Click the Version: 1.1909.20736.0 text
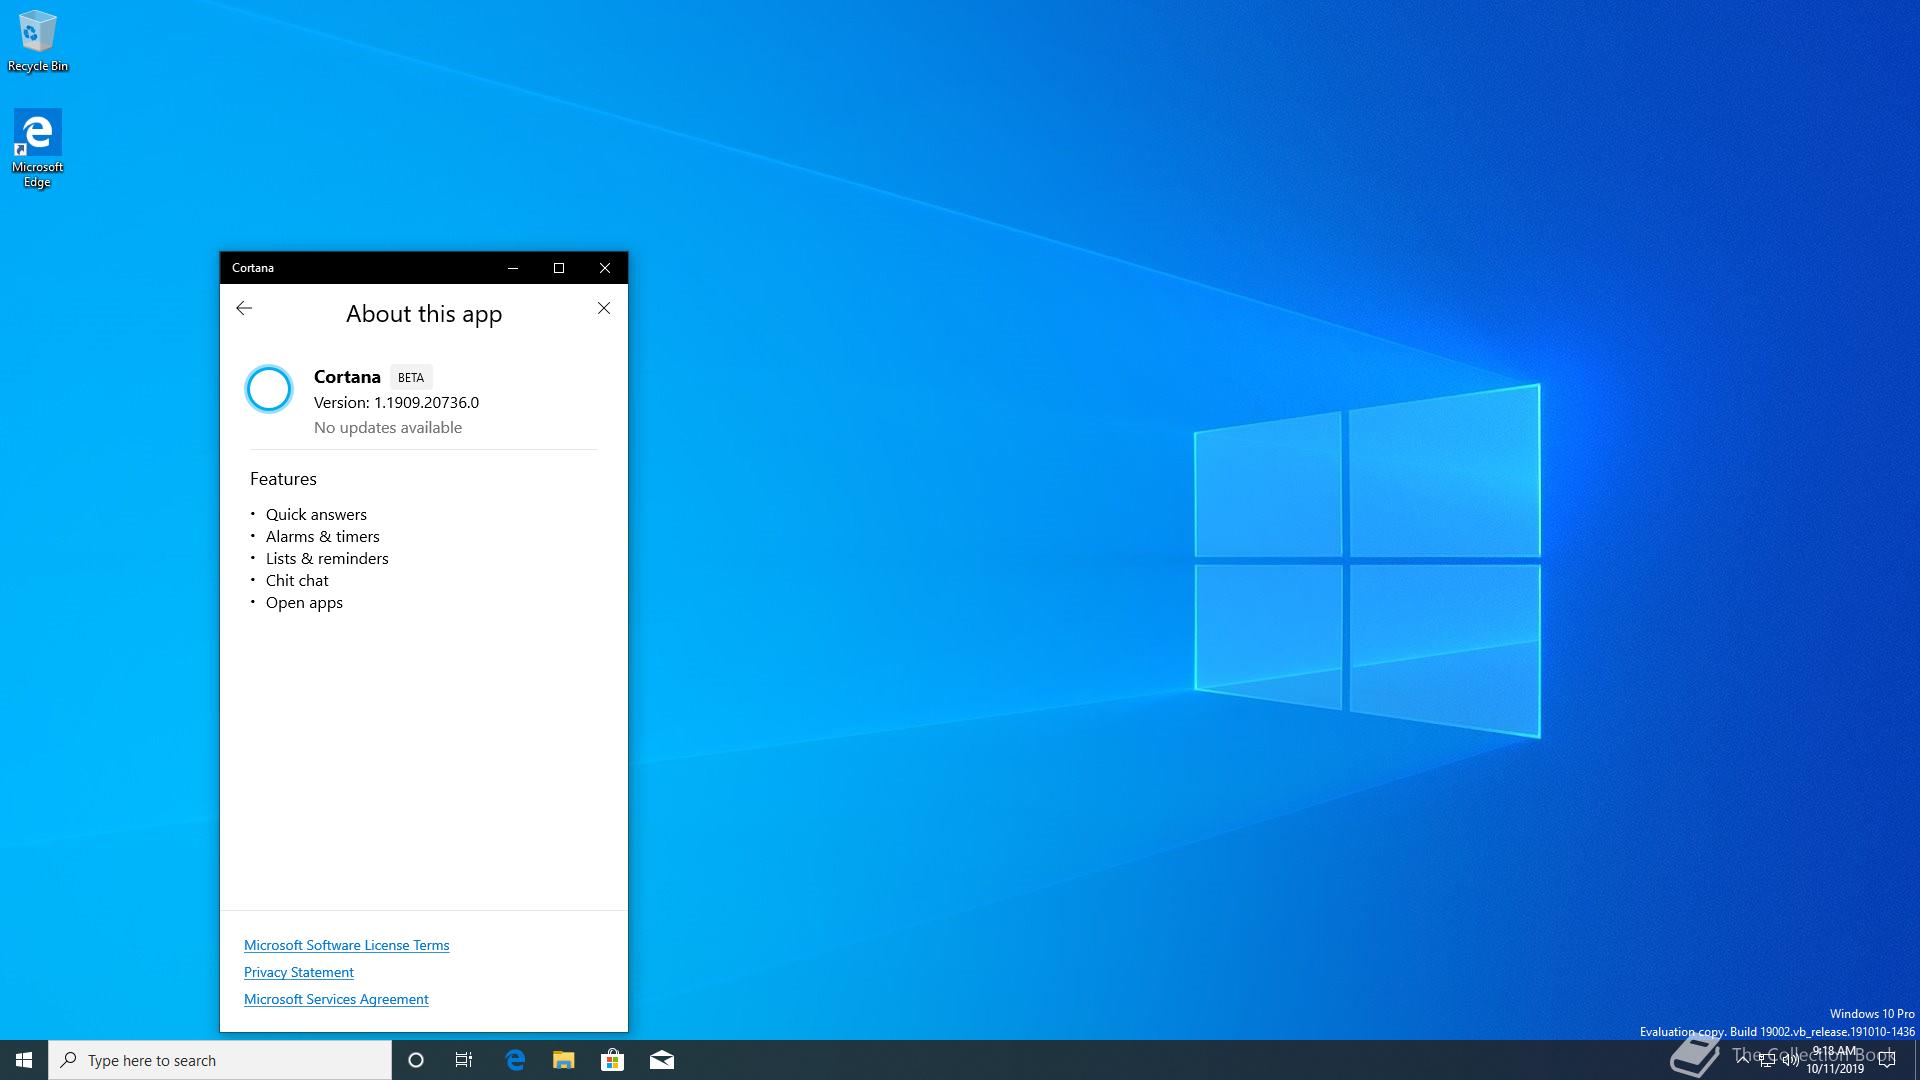1920x1080 pixels. pyautogui.click(x=396, y=402)
